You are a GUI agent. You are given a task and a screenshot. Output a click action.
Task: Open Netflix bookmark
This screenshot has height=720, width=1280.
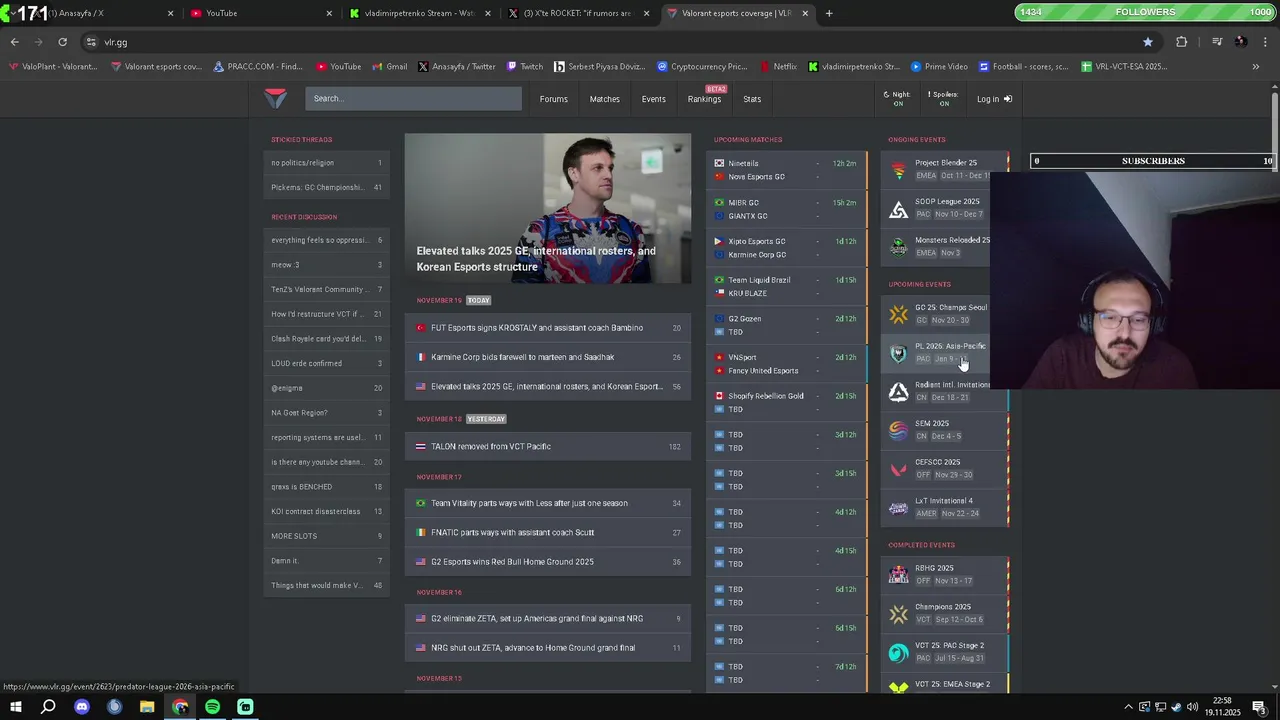tap(778, 67)
